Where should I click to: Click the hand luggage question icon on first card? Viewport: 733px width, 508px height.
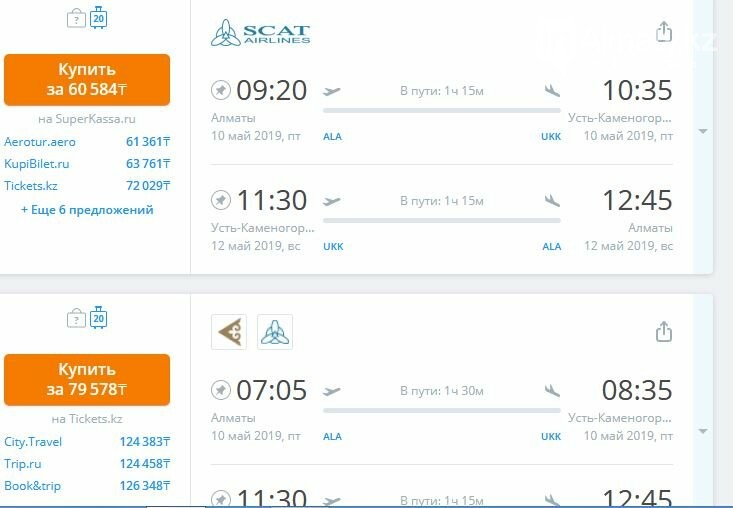76,19
